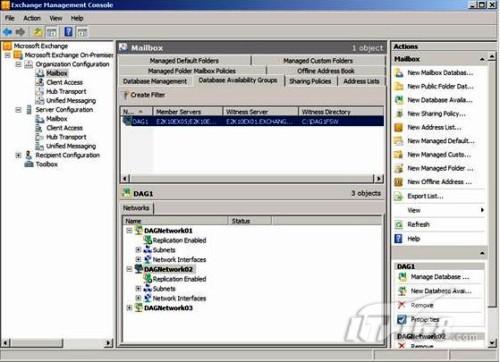The image size is (500, 362).
Task: Switch to Managed Folder Mailbox Policies tab
Action: 192,71
